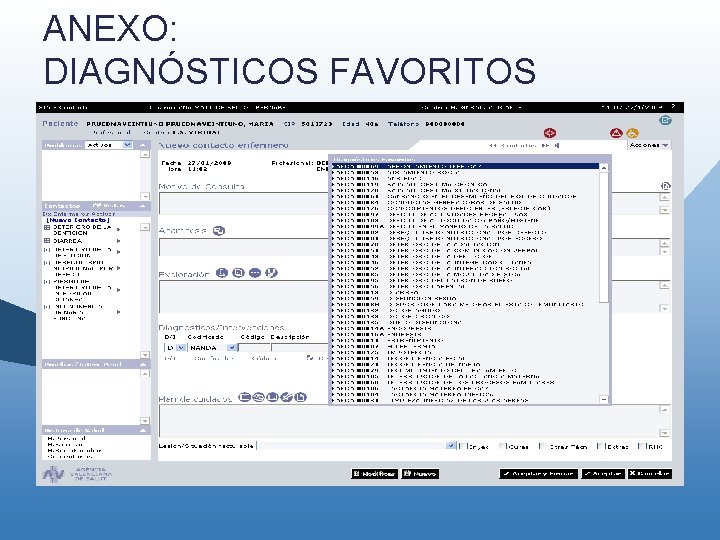Click the third icon beside Plan de cuidados

coord(272,397)
